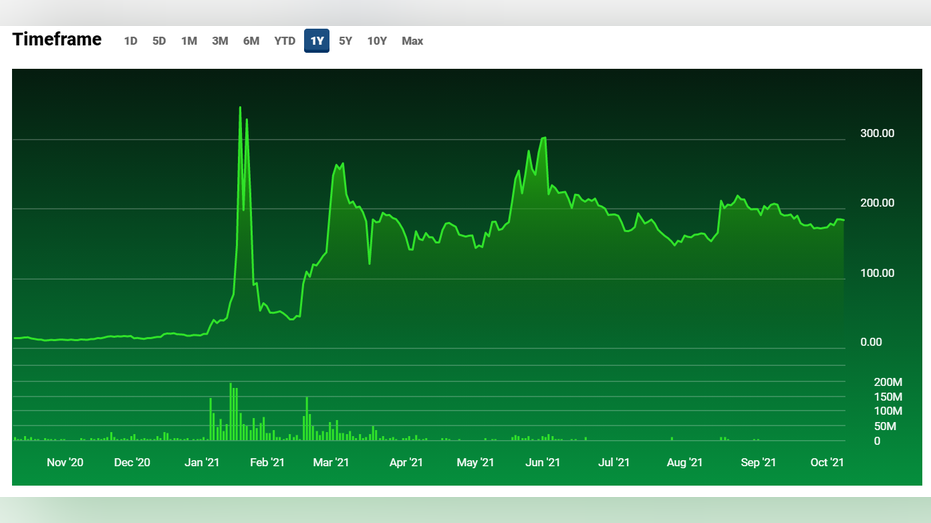Click the Jul '21 date label
931x523 pixels.
(613, 462)
